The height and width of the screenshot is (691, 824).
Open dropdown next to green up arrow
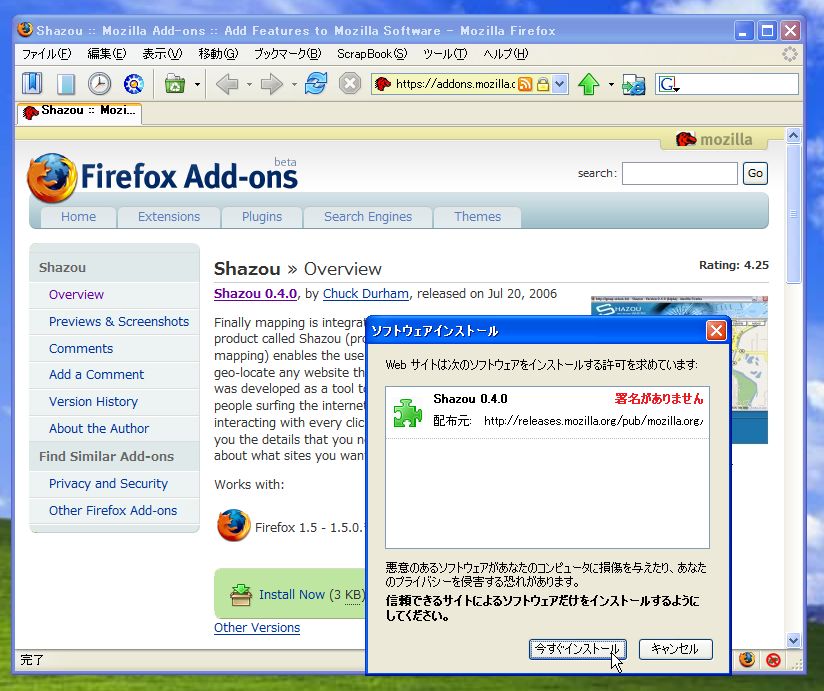coord(611,84)
